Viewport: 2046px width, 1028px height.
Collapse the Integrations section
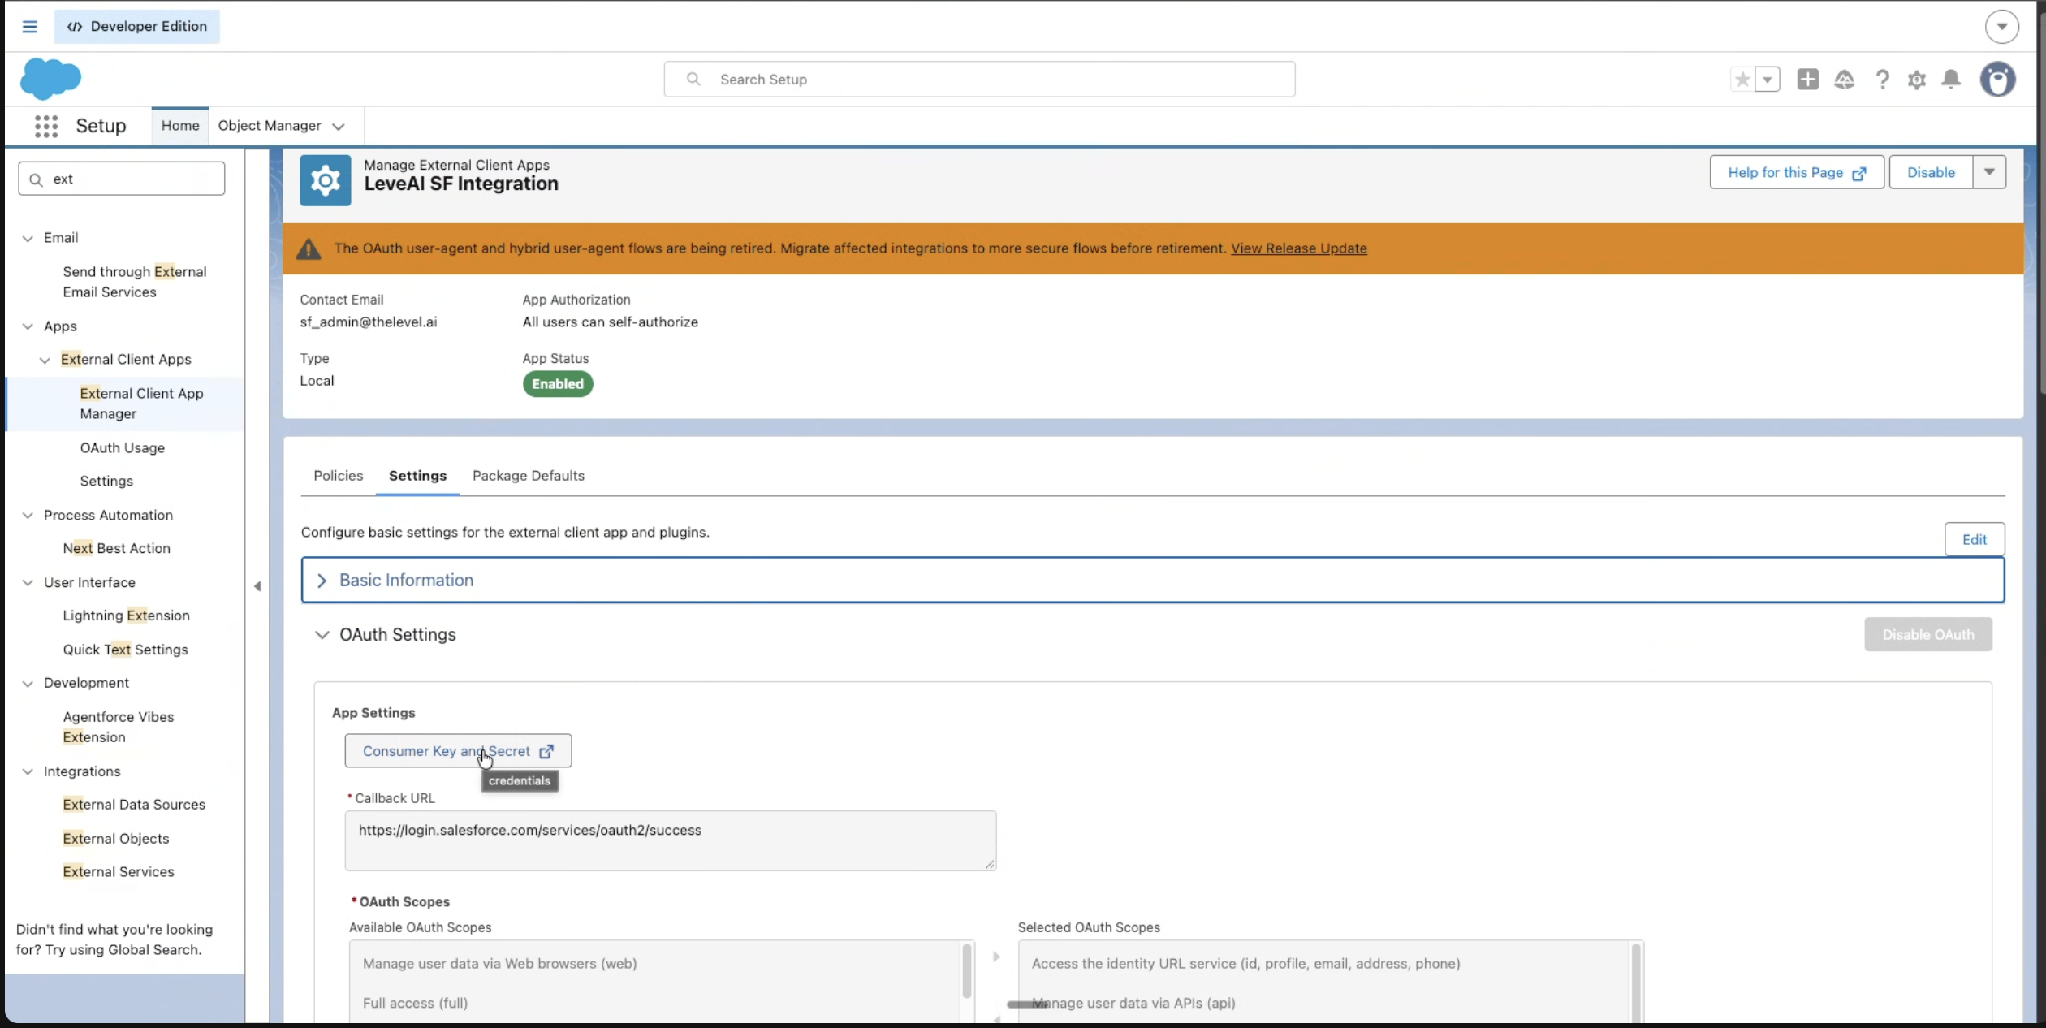point(28,772)
